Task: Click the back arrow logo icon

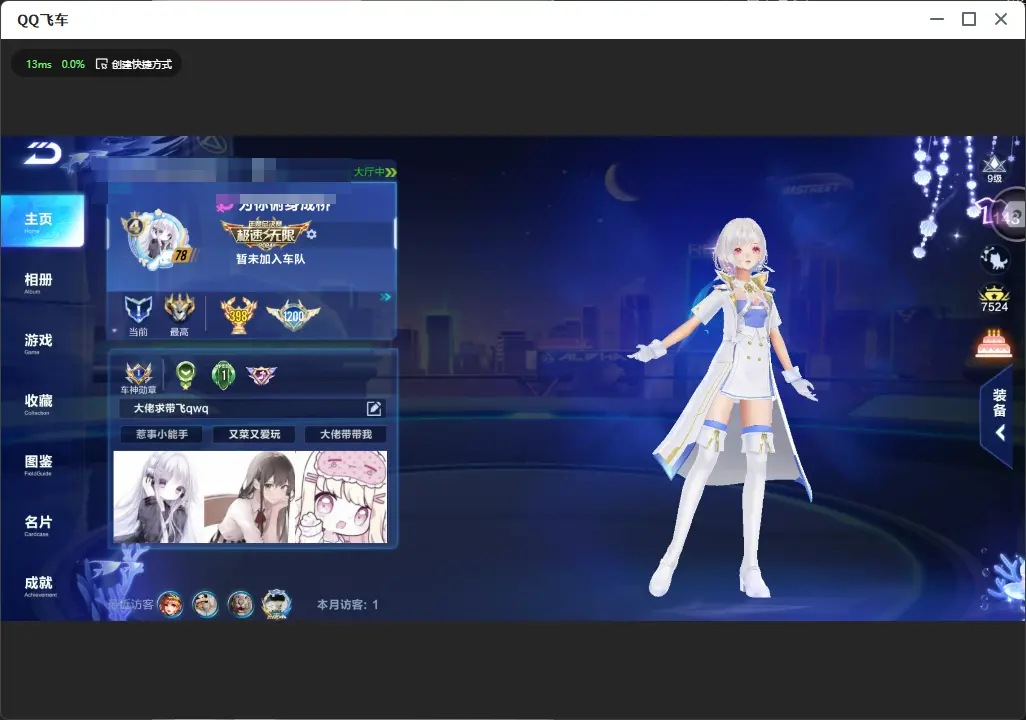Action: click(43, 153)
